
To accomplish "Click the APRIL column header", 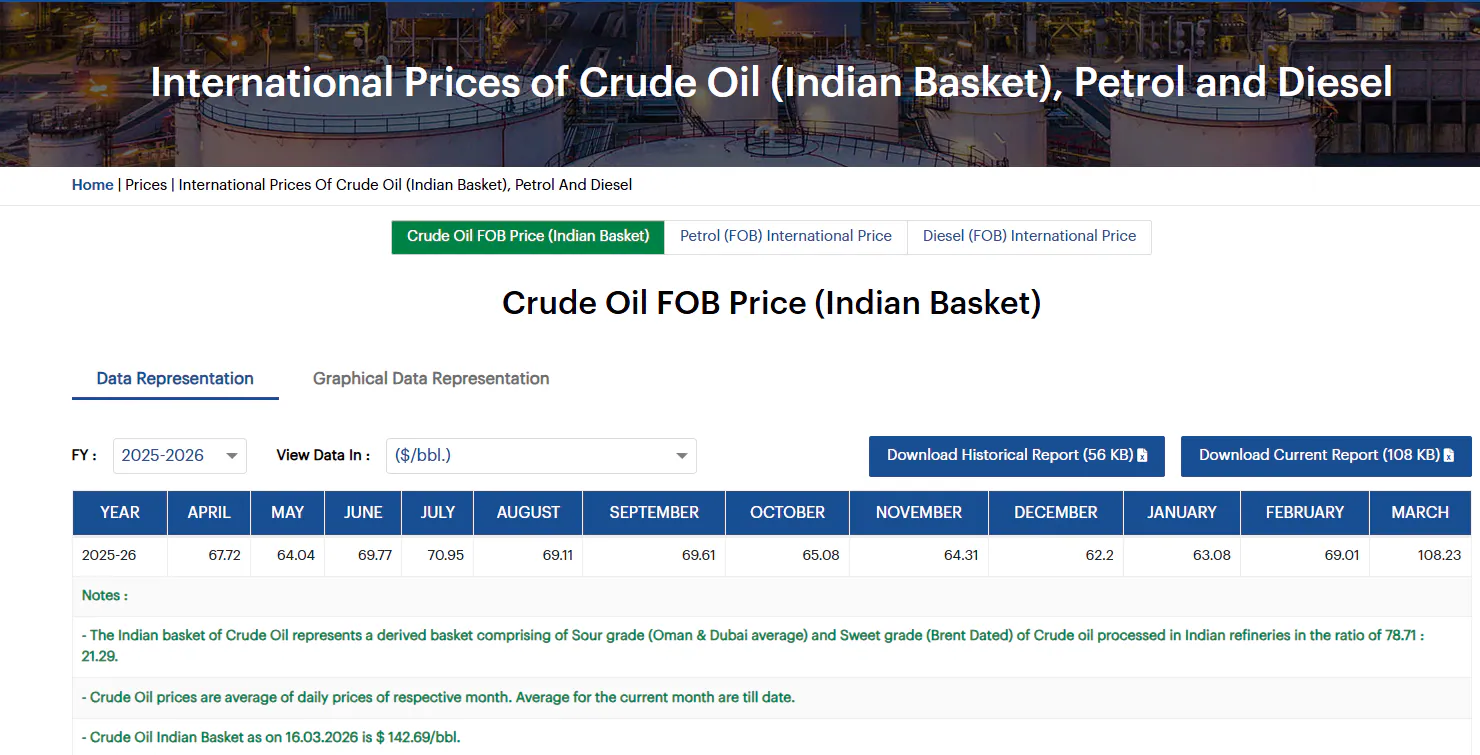I will (209, 513).
